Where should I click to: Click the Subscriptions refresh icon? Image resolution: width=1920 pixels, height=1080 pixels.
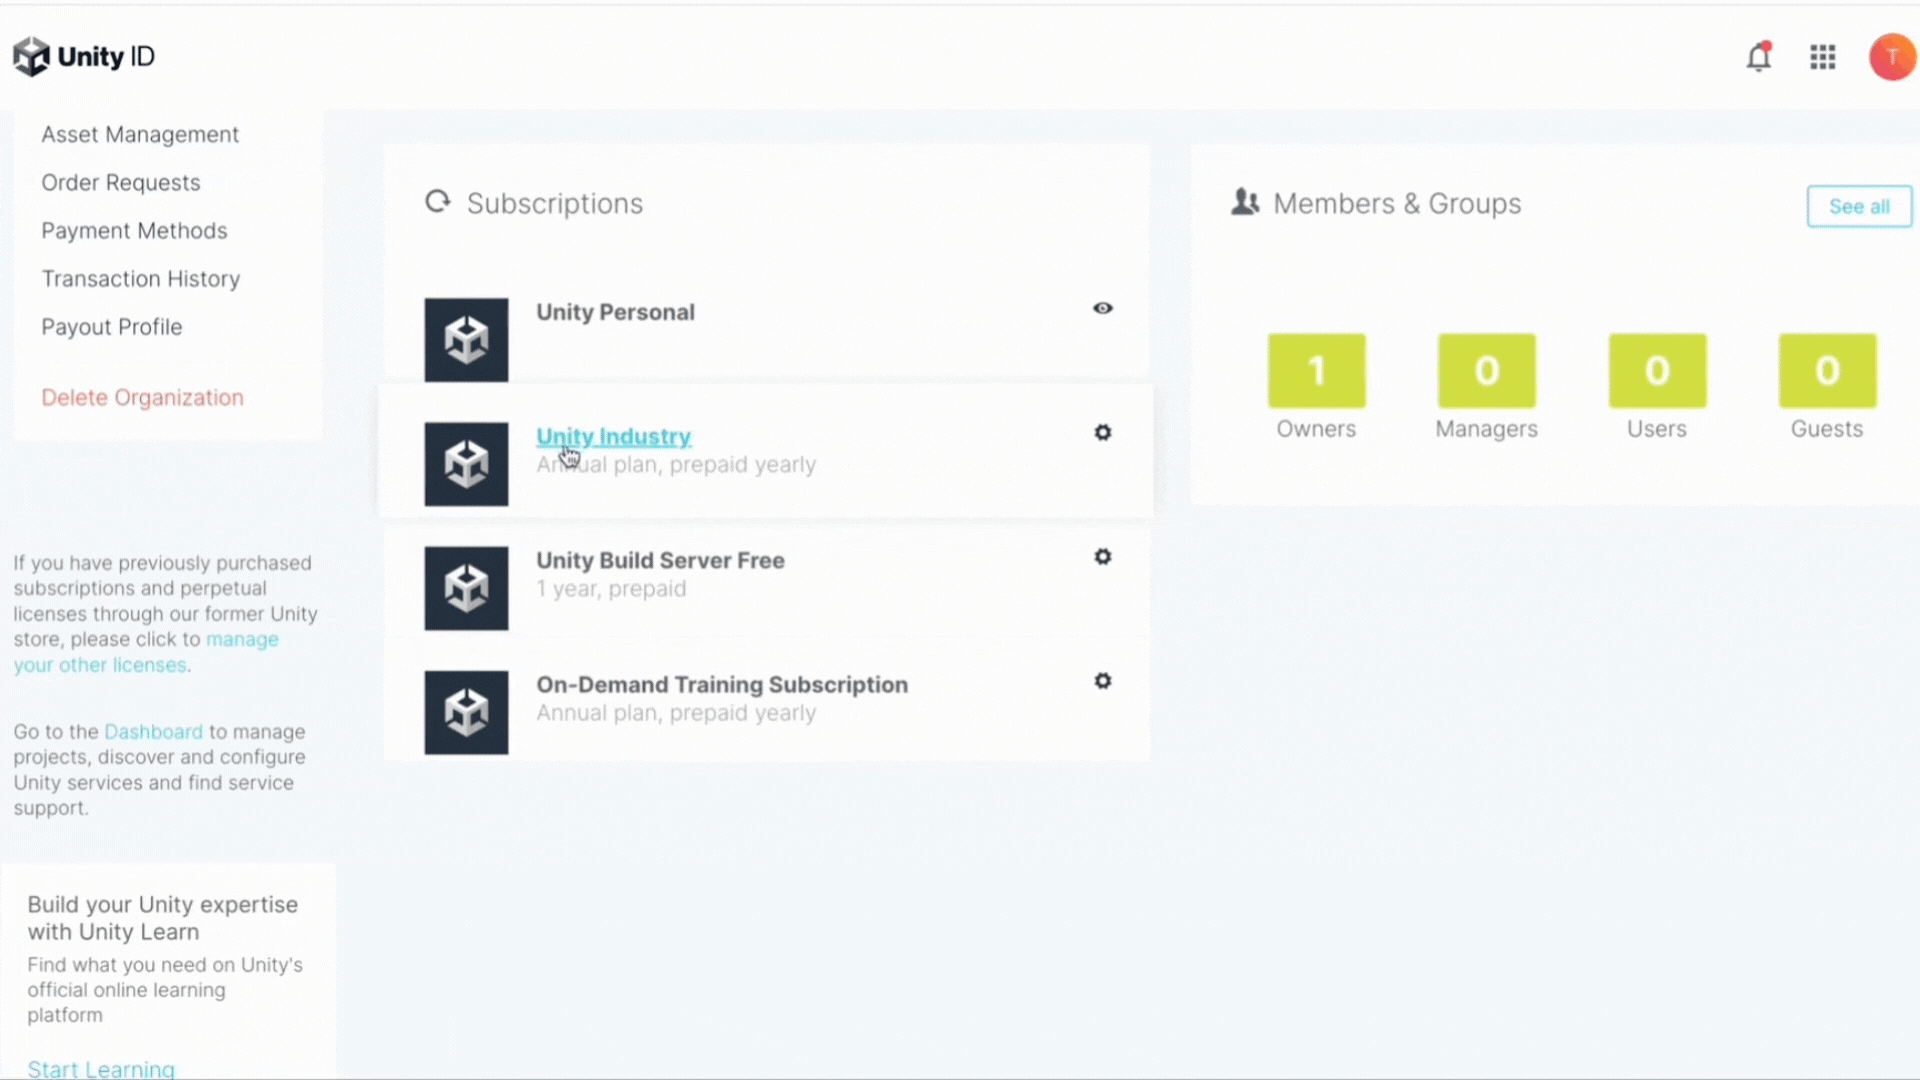click(438, 202)
